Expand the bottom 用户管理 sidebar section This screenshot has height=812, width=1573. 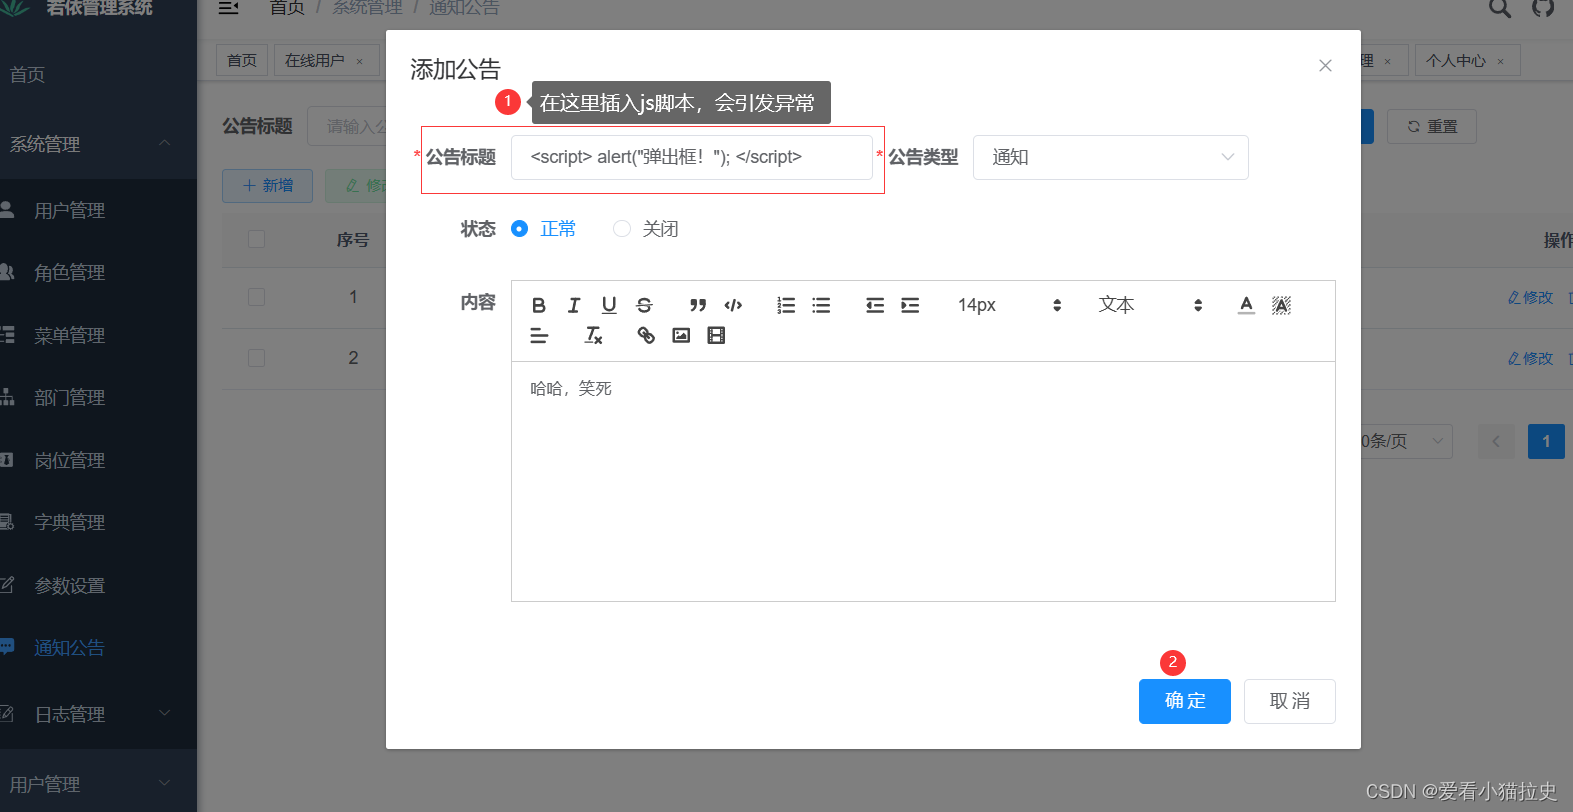[x=98, y=784]
